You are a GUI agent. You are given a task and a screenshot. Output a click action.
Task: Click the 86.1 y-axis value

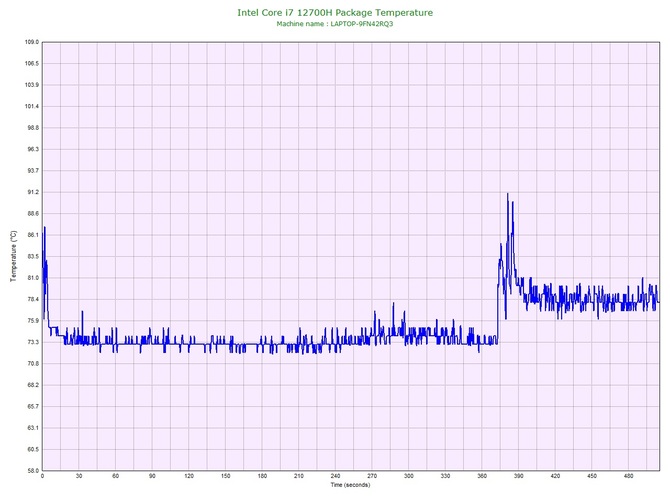pyautogui.click(x=32, y=235)
